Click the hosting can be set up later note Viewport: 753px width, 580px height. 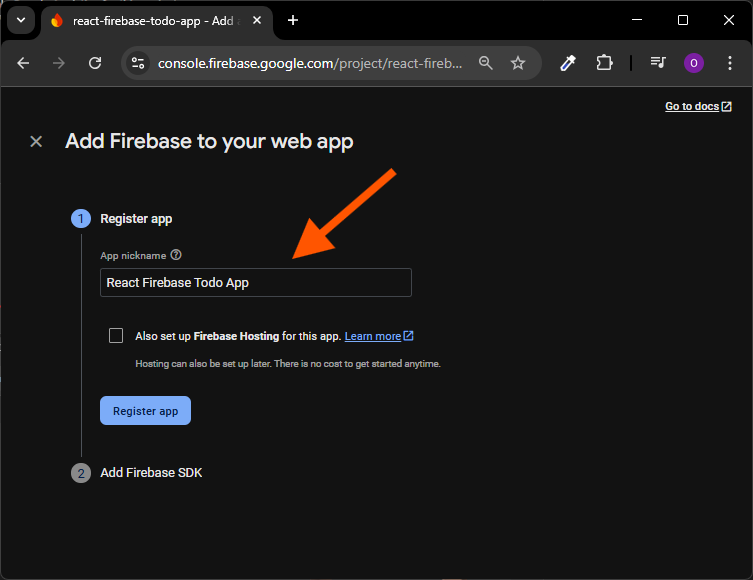[288, 364]
